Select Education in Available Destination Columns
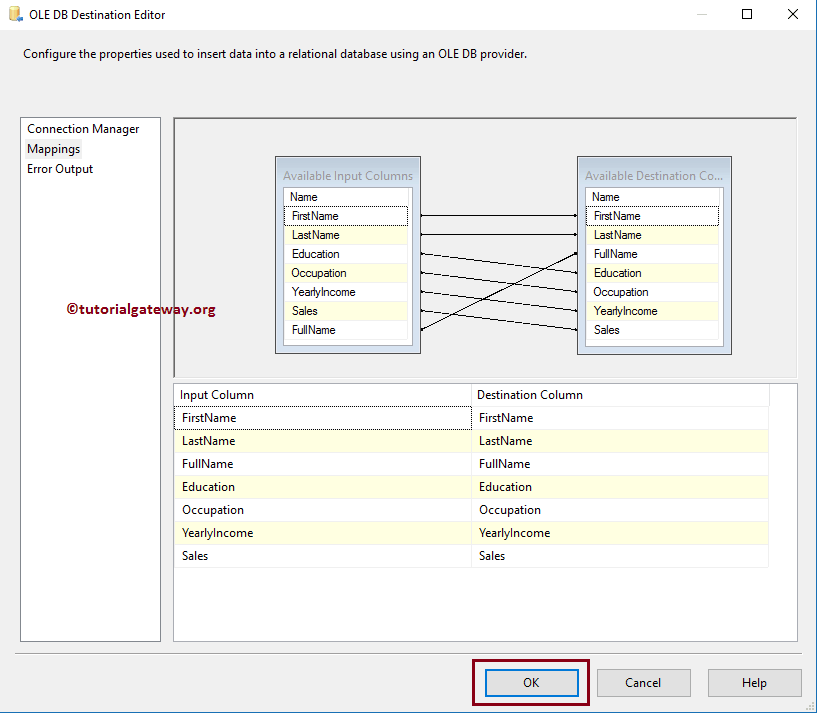Viewport: 817px width, 713px height. (x=652, y=272)
